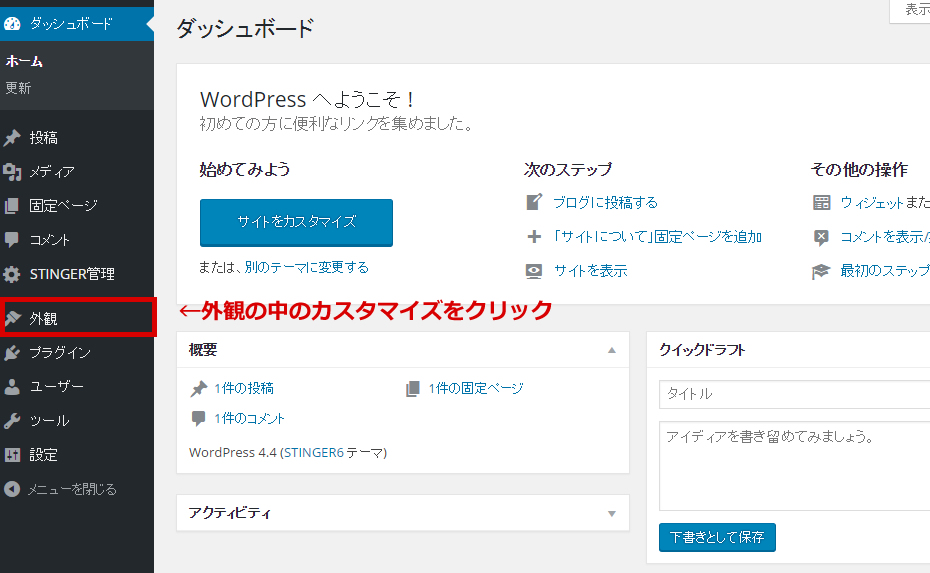This screenshot has width=930, height=573.
Task: Collapse the 概要 panel using its arrow
Action: [611, 350]
